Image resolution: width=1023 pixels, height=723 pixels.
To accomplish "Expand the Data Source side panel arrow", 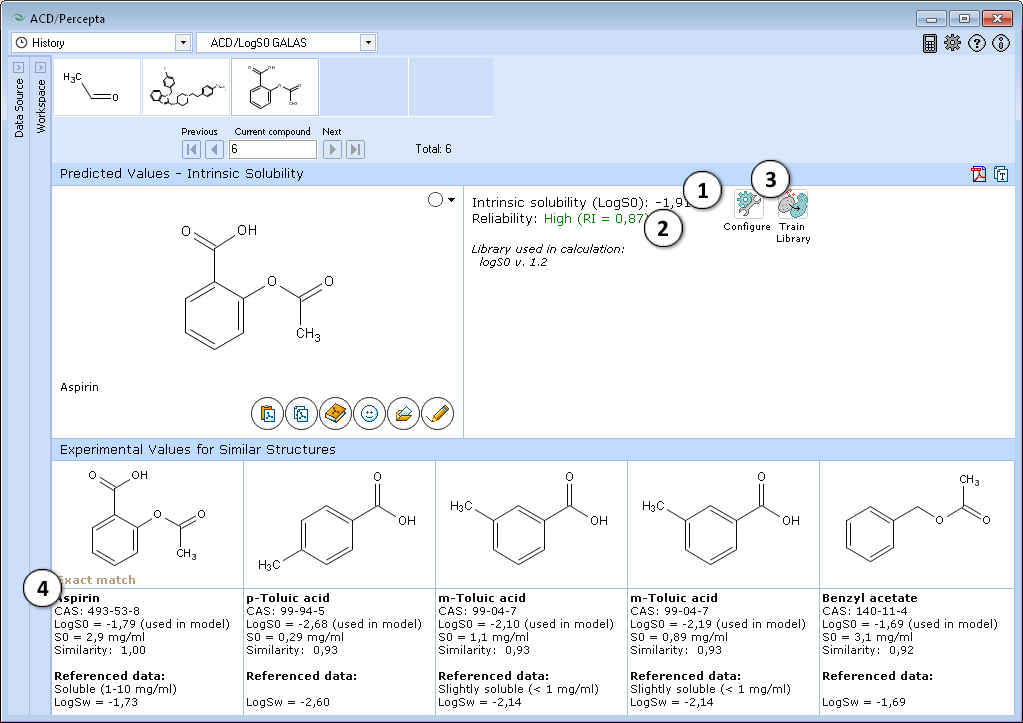I will (x=19, y=67).
